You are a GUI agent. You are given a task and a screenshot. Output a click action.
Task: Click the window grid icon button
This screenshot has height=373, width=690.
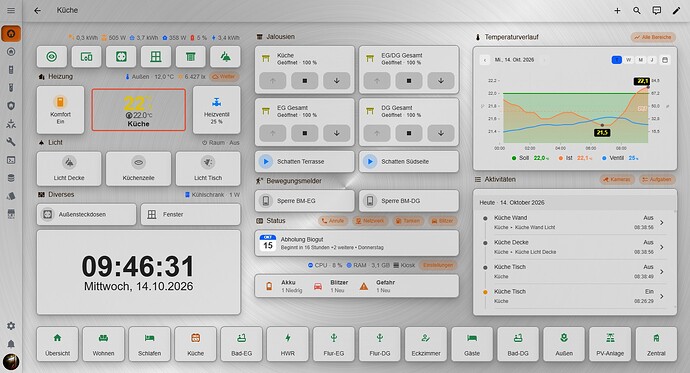pyautogui.click(x=156, y=57)
